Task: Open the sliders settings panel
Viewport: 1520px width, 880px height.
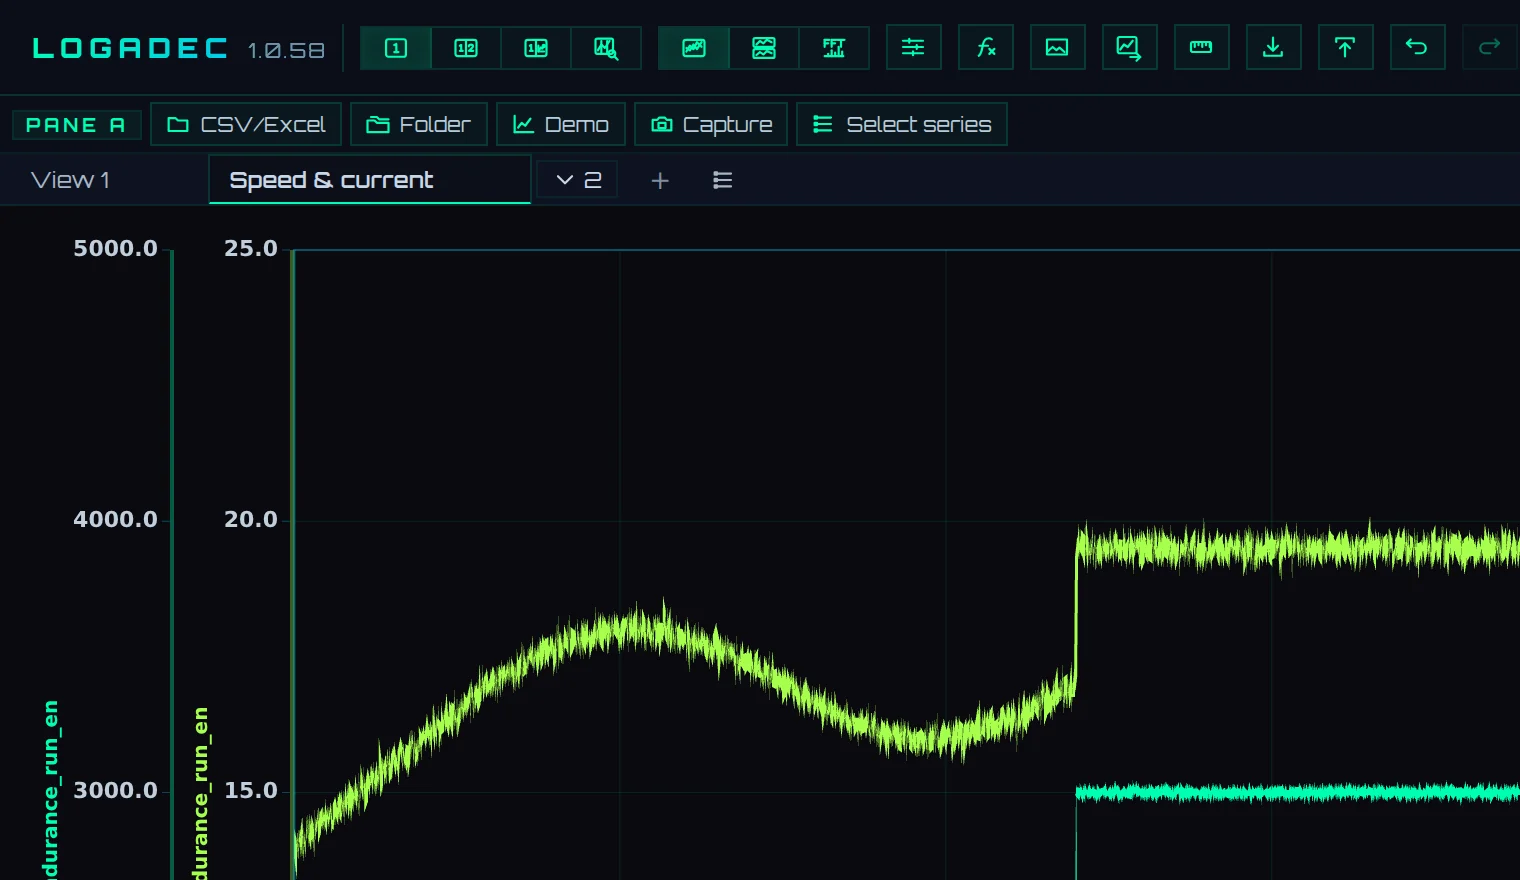Action: point(913,48)
